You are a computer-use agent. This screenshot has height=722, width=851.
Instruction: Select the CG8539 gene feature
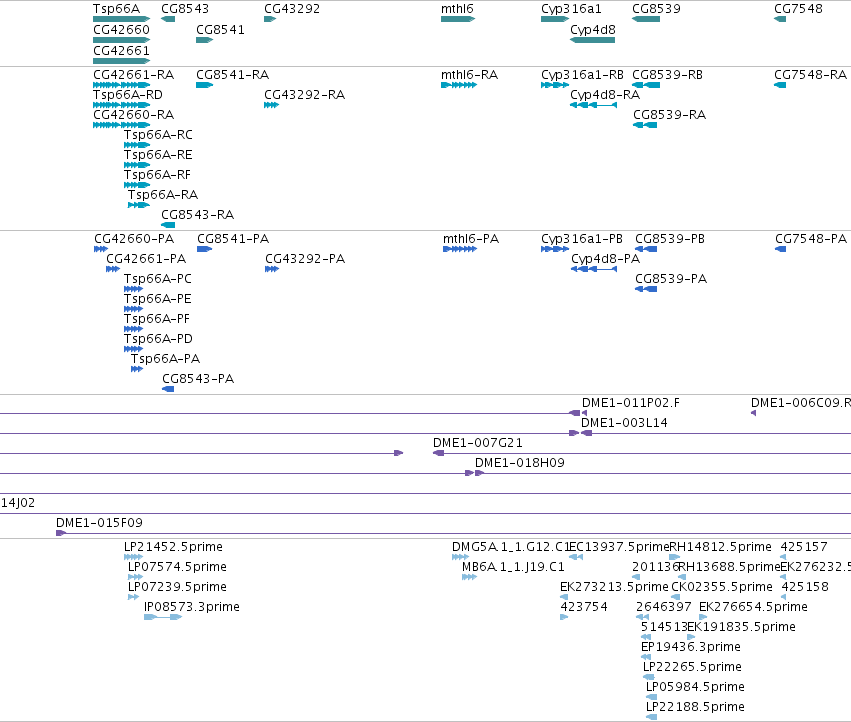coord(646,19)
